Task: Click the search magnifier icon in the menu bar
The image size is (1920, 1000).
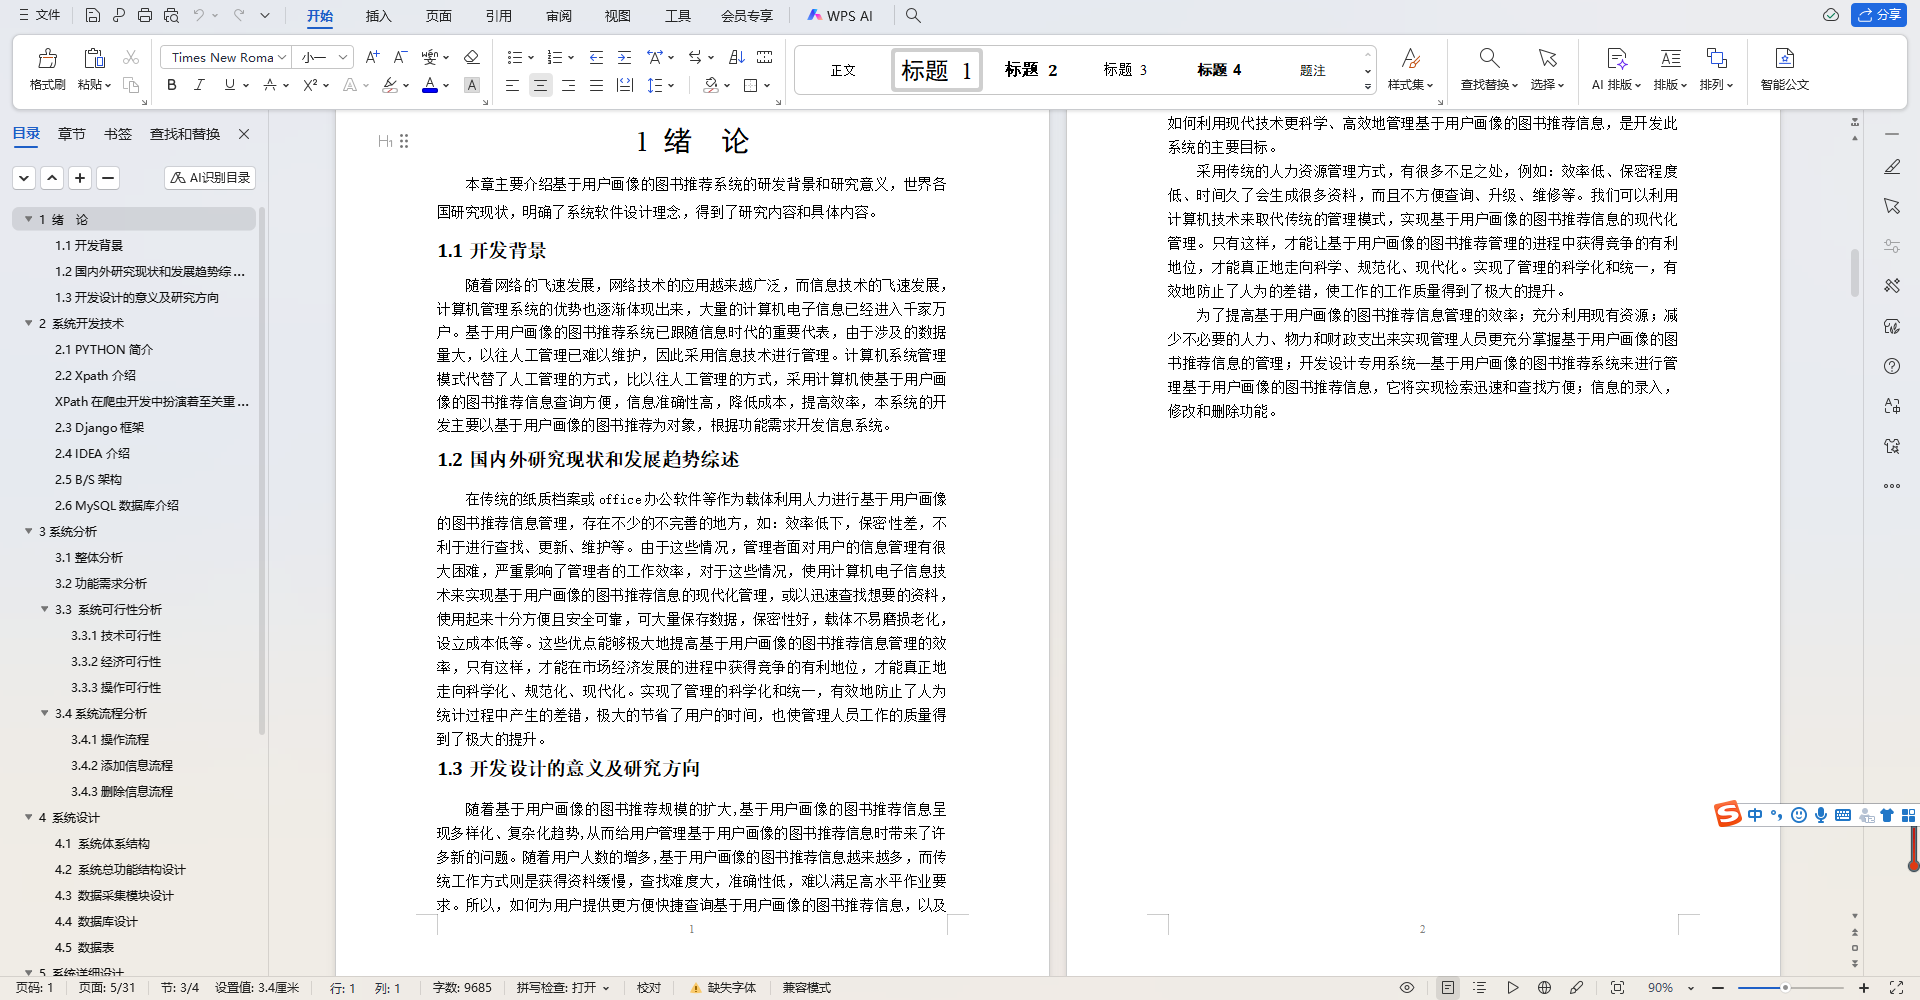Action: coord(913,15)
